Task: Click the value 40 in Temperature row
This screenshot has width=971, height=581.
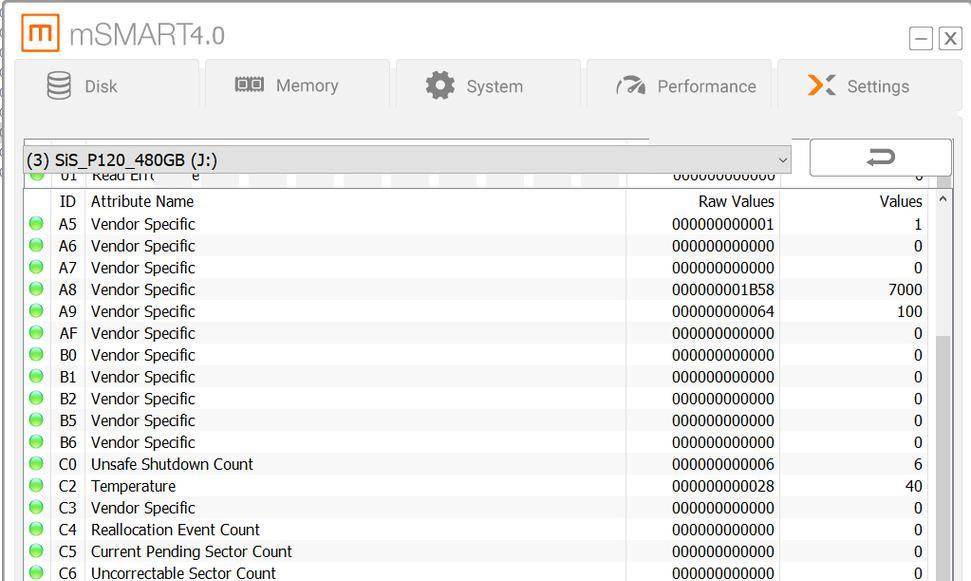Action: pyautogui.click(x=914, y=486)
